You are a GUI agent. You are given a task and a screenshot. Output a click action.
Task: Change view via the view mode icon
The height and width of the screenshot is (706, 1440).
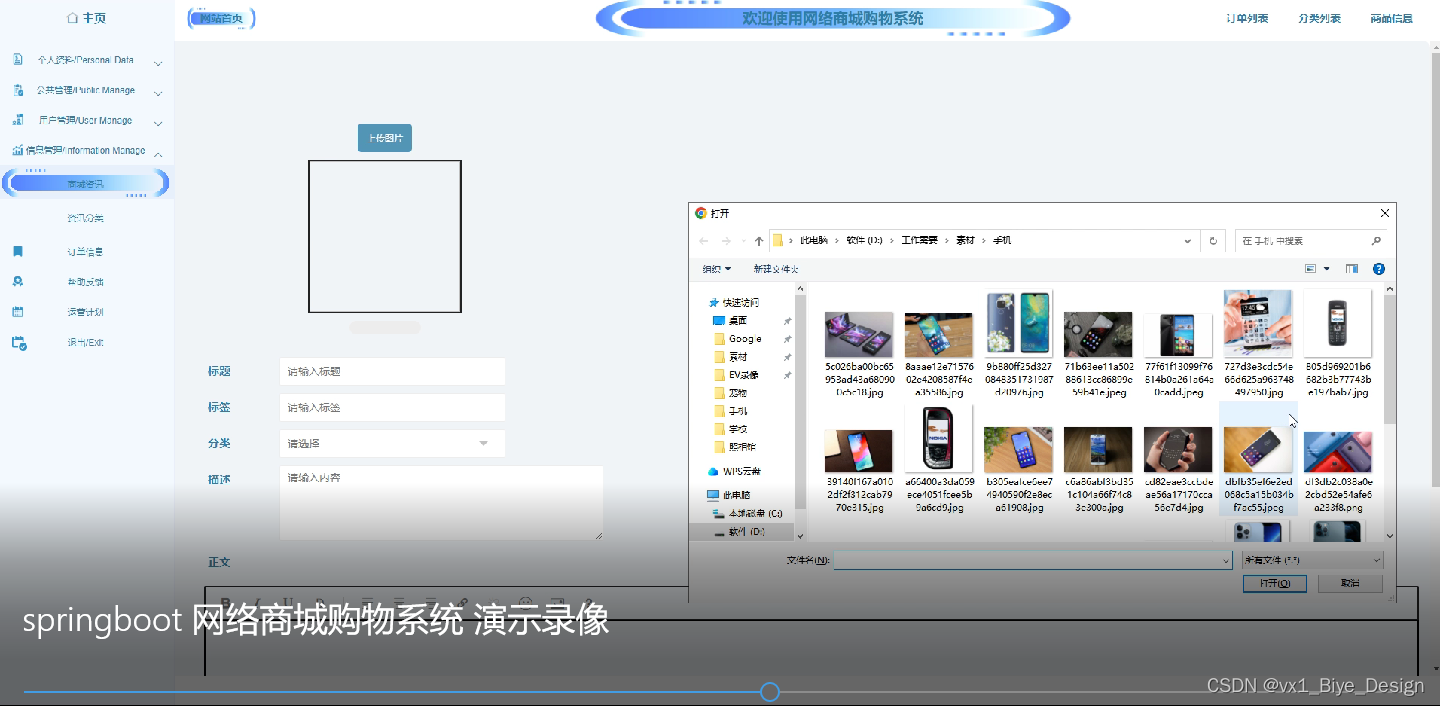(x=1311, y=269)
